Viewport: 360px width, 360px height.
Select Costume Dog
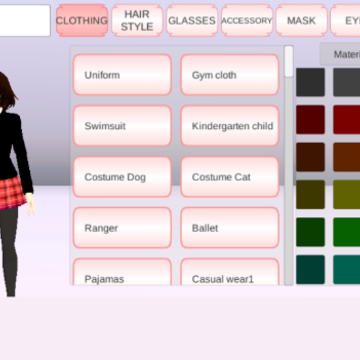point(122,177)
